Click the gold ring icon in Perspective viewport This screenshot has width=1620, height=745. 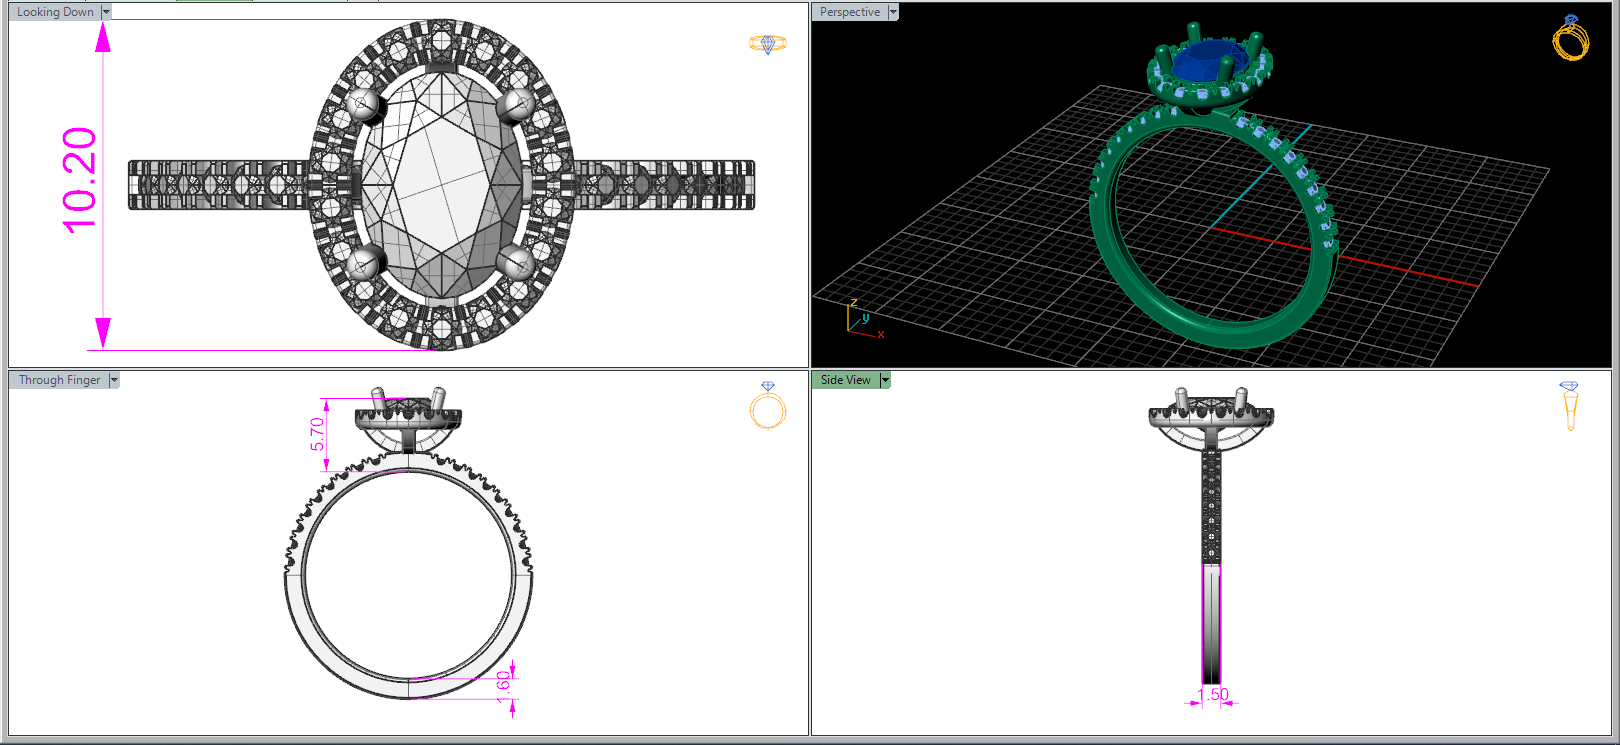[x=1571, y=38]
